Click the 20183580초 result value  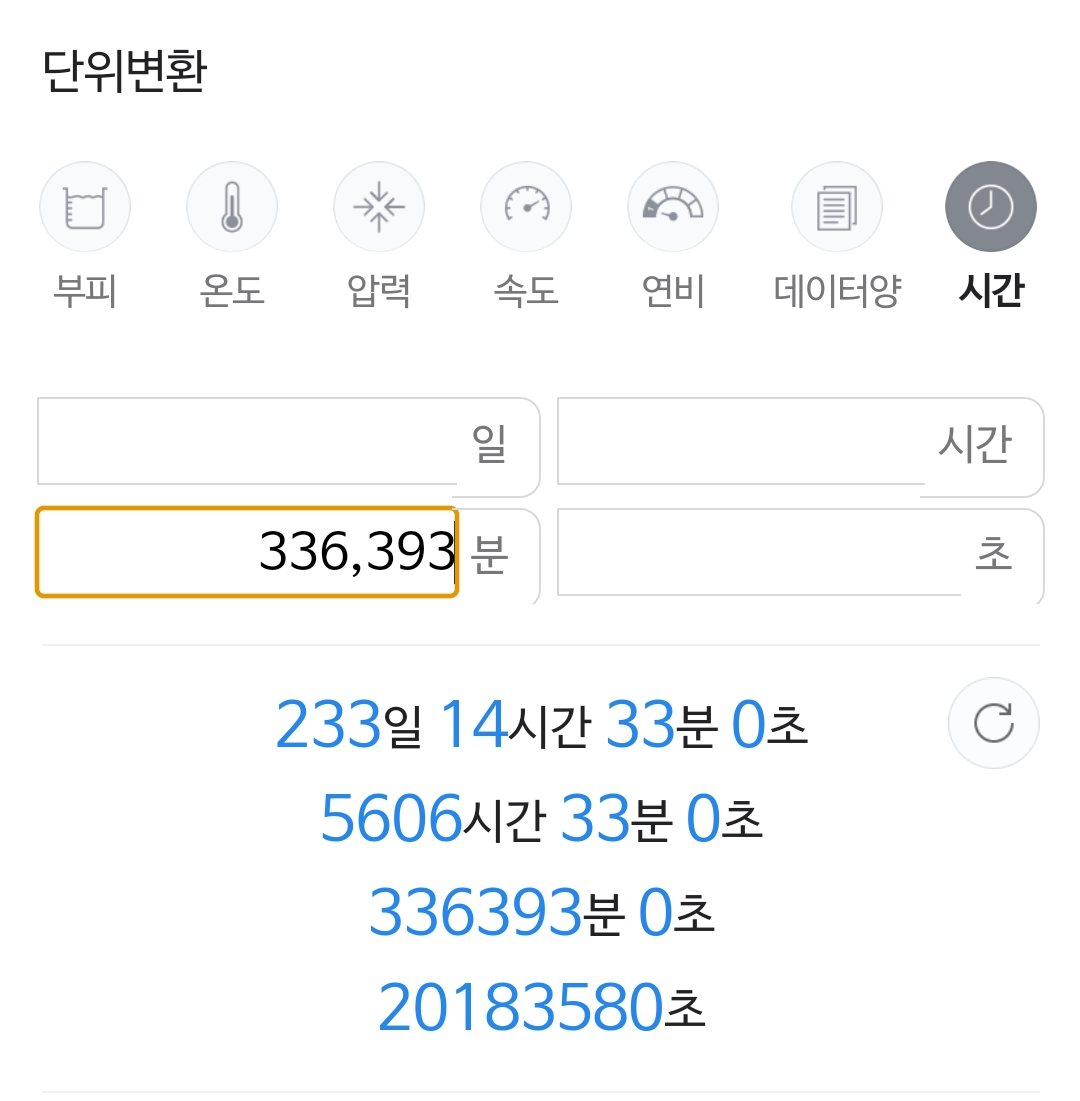click(x=541, y=1008)
